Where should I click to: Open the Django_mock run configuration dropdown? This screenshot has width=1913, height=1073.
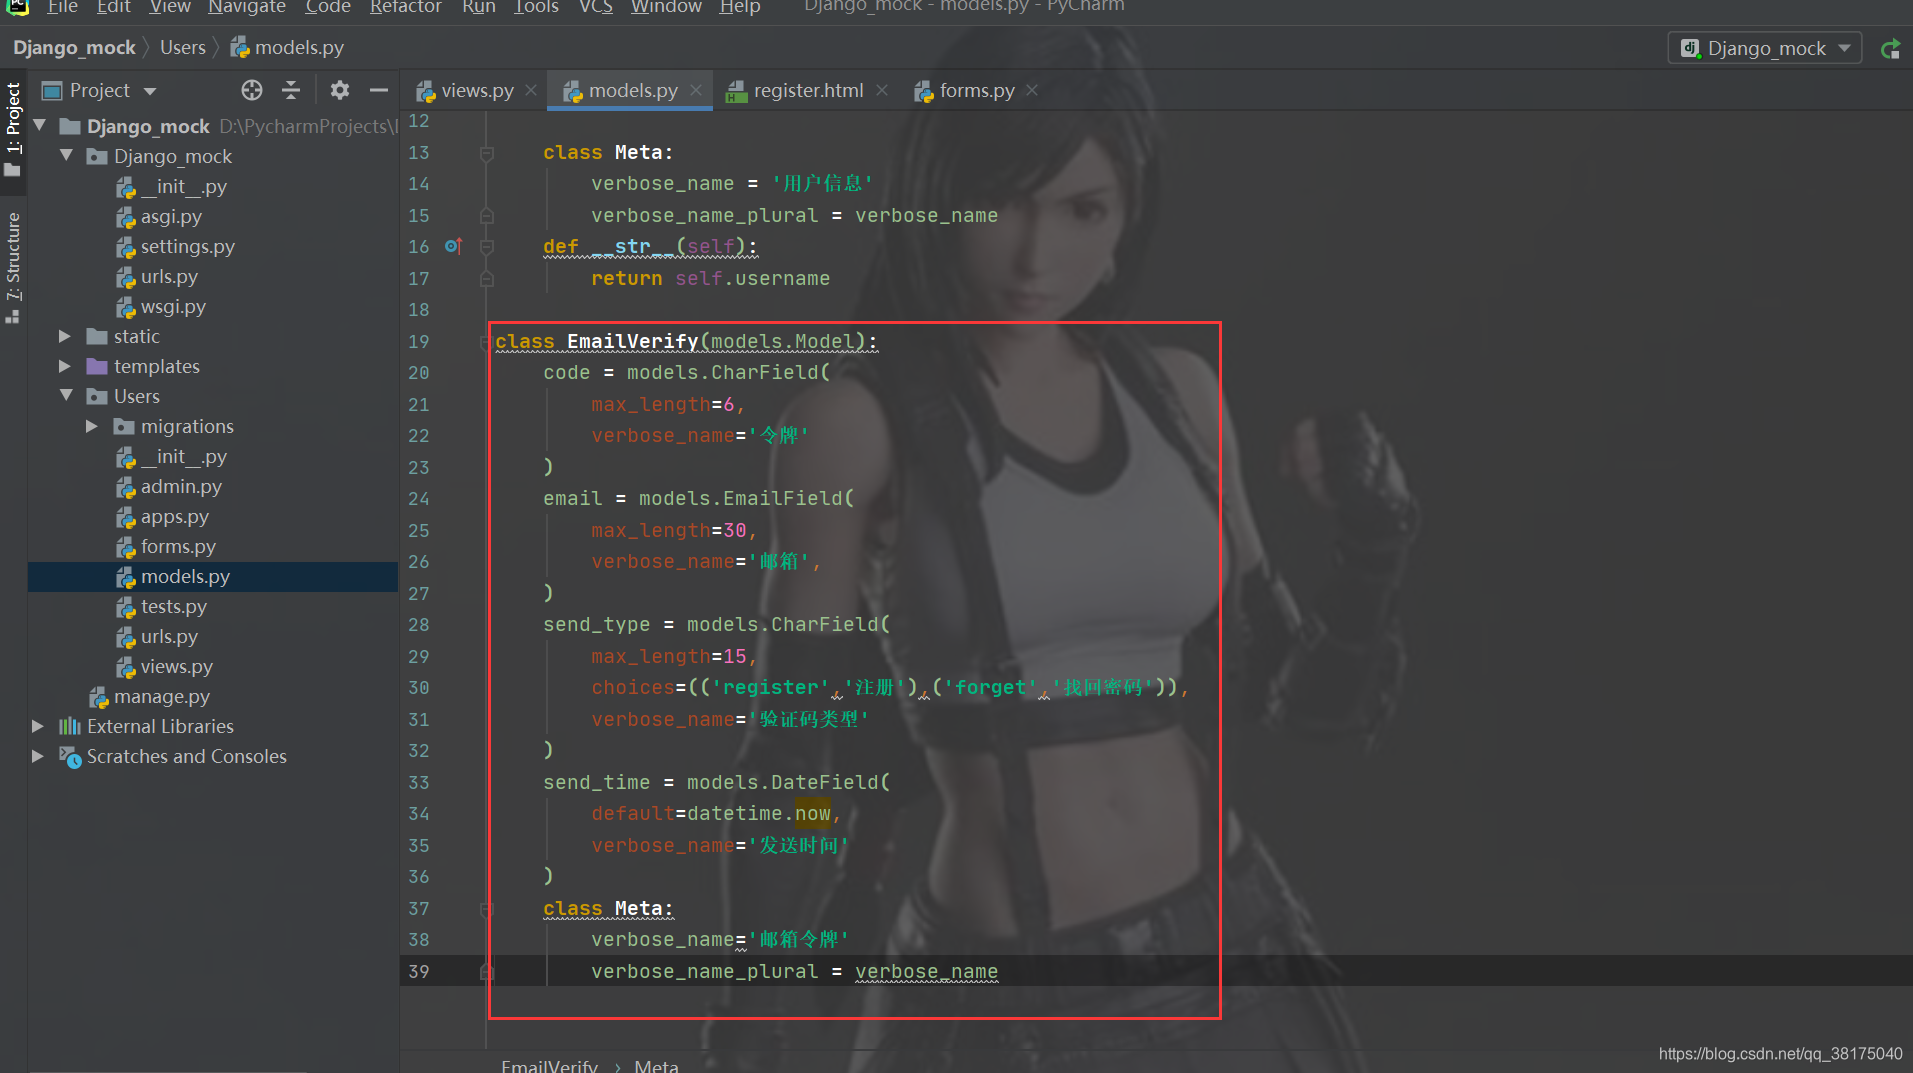pyautogui.click(x=1765, y=48)
